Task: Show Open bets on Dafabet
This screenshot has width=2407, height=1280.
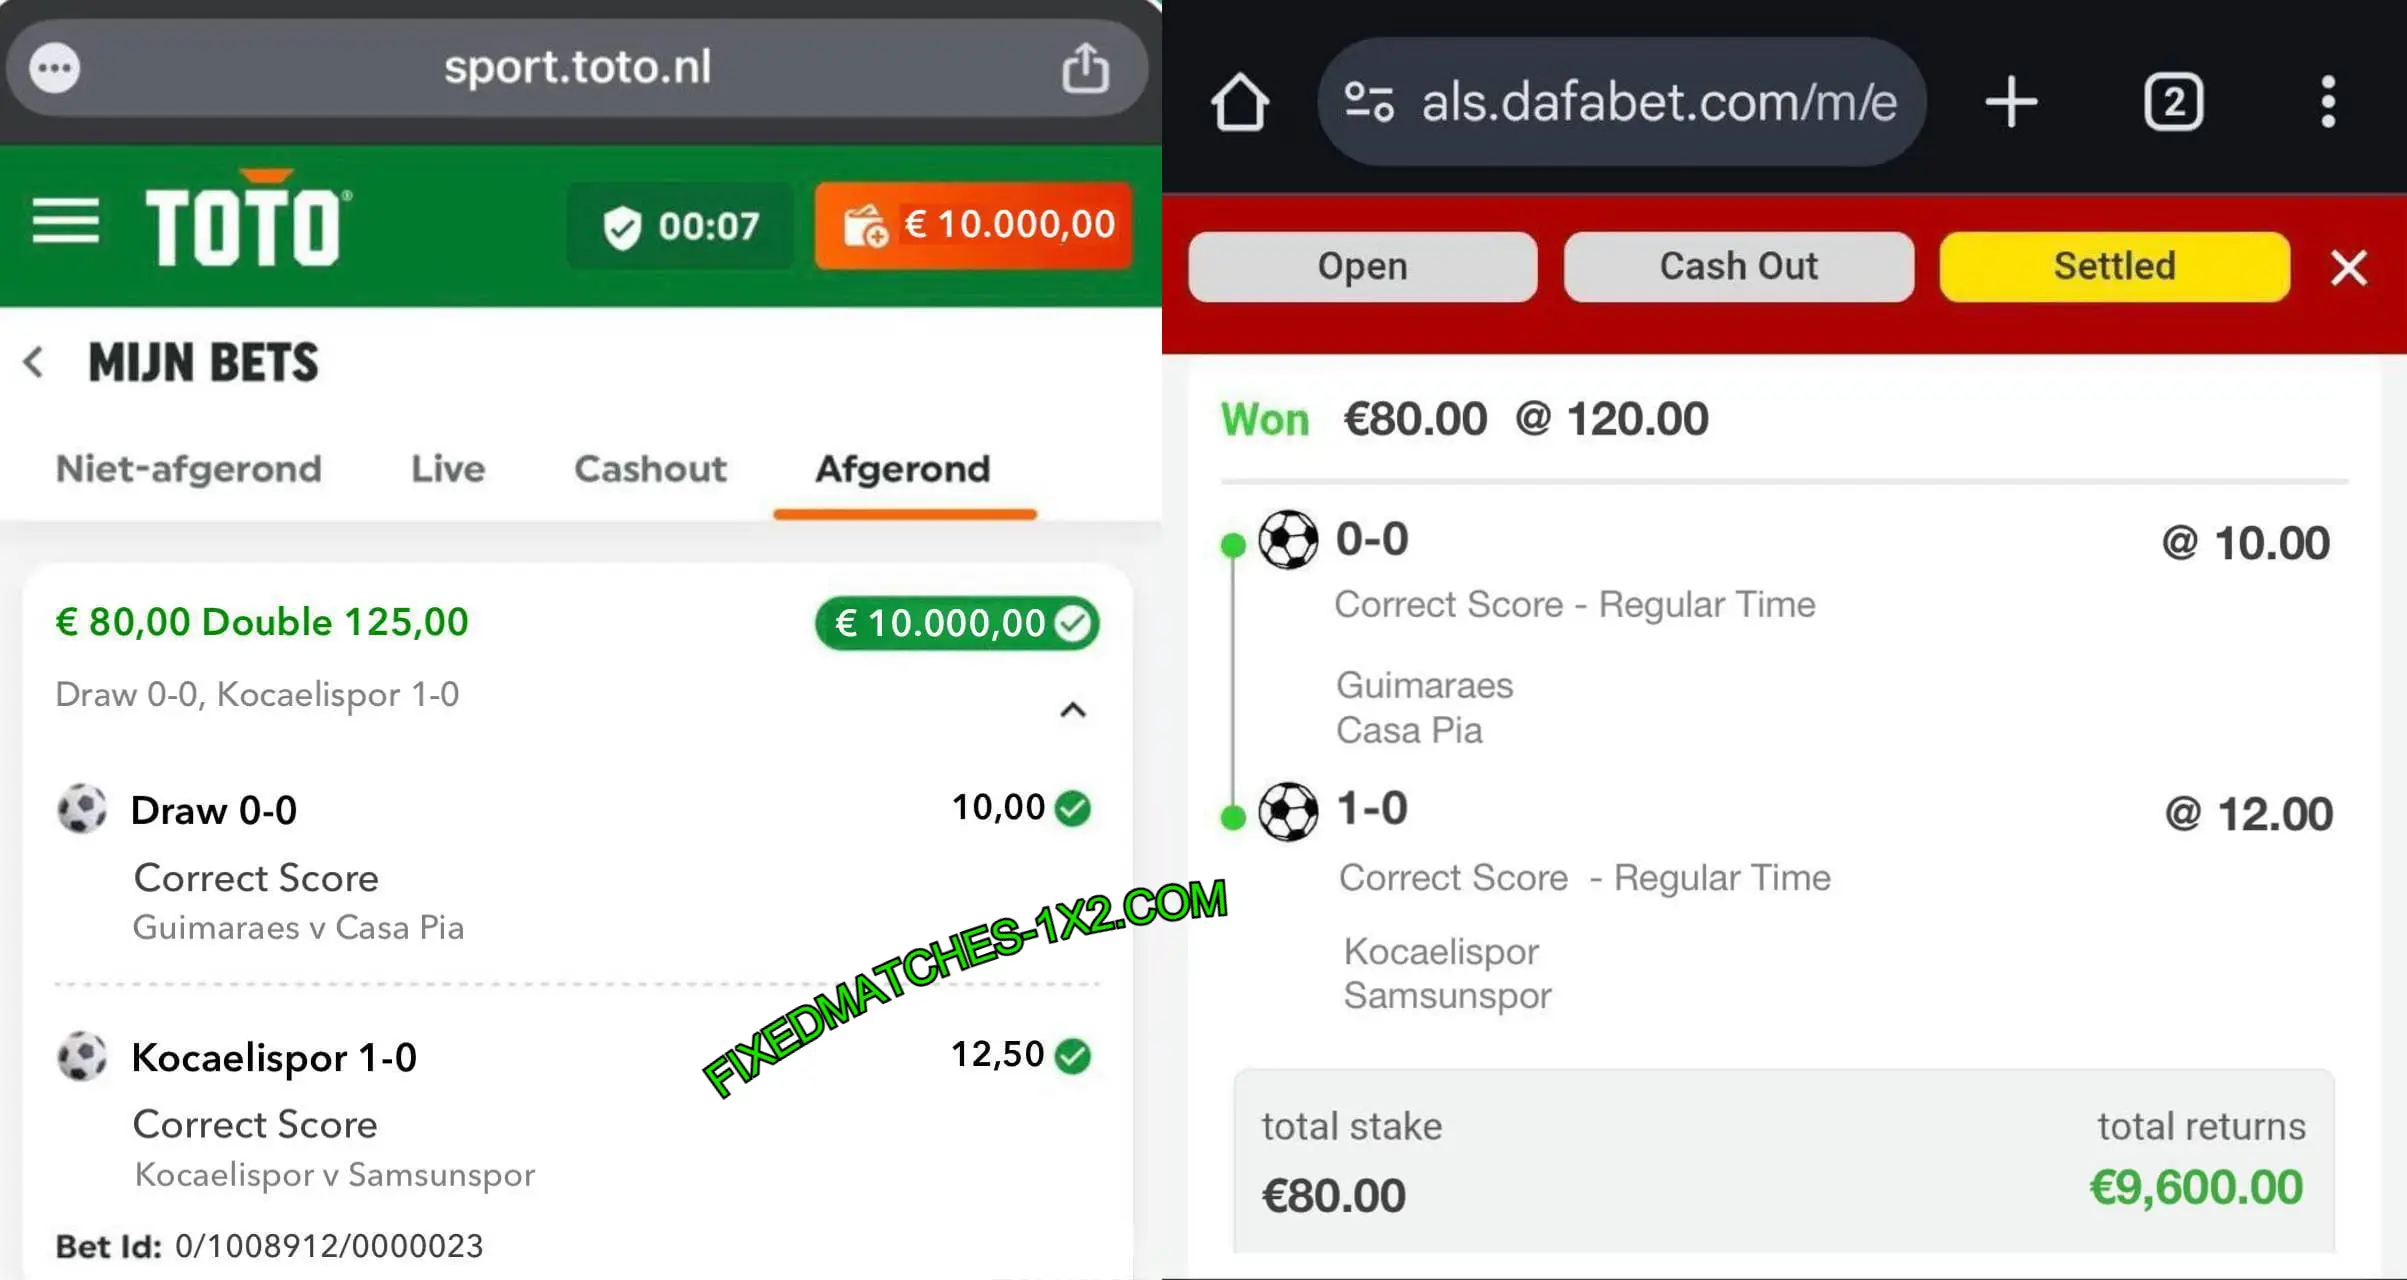Action: (1362, 266)
